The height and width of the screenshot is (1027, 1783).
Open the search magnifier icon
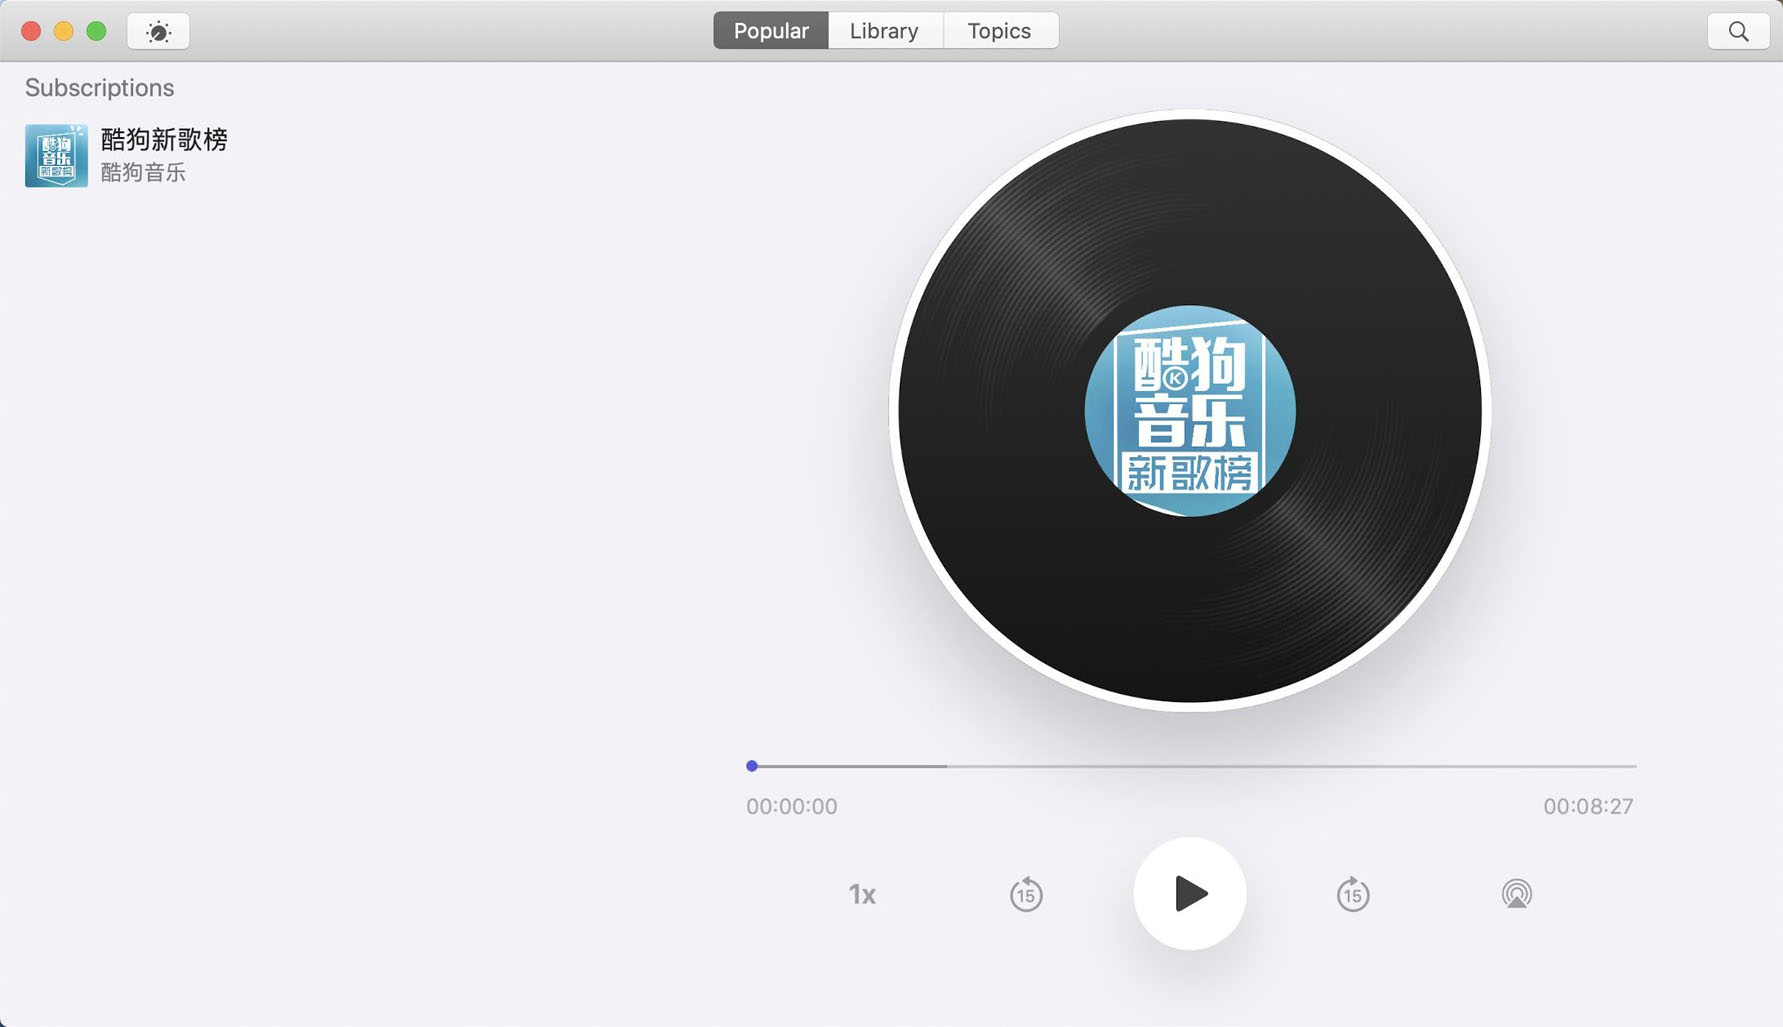[1738, 31]
